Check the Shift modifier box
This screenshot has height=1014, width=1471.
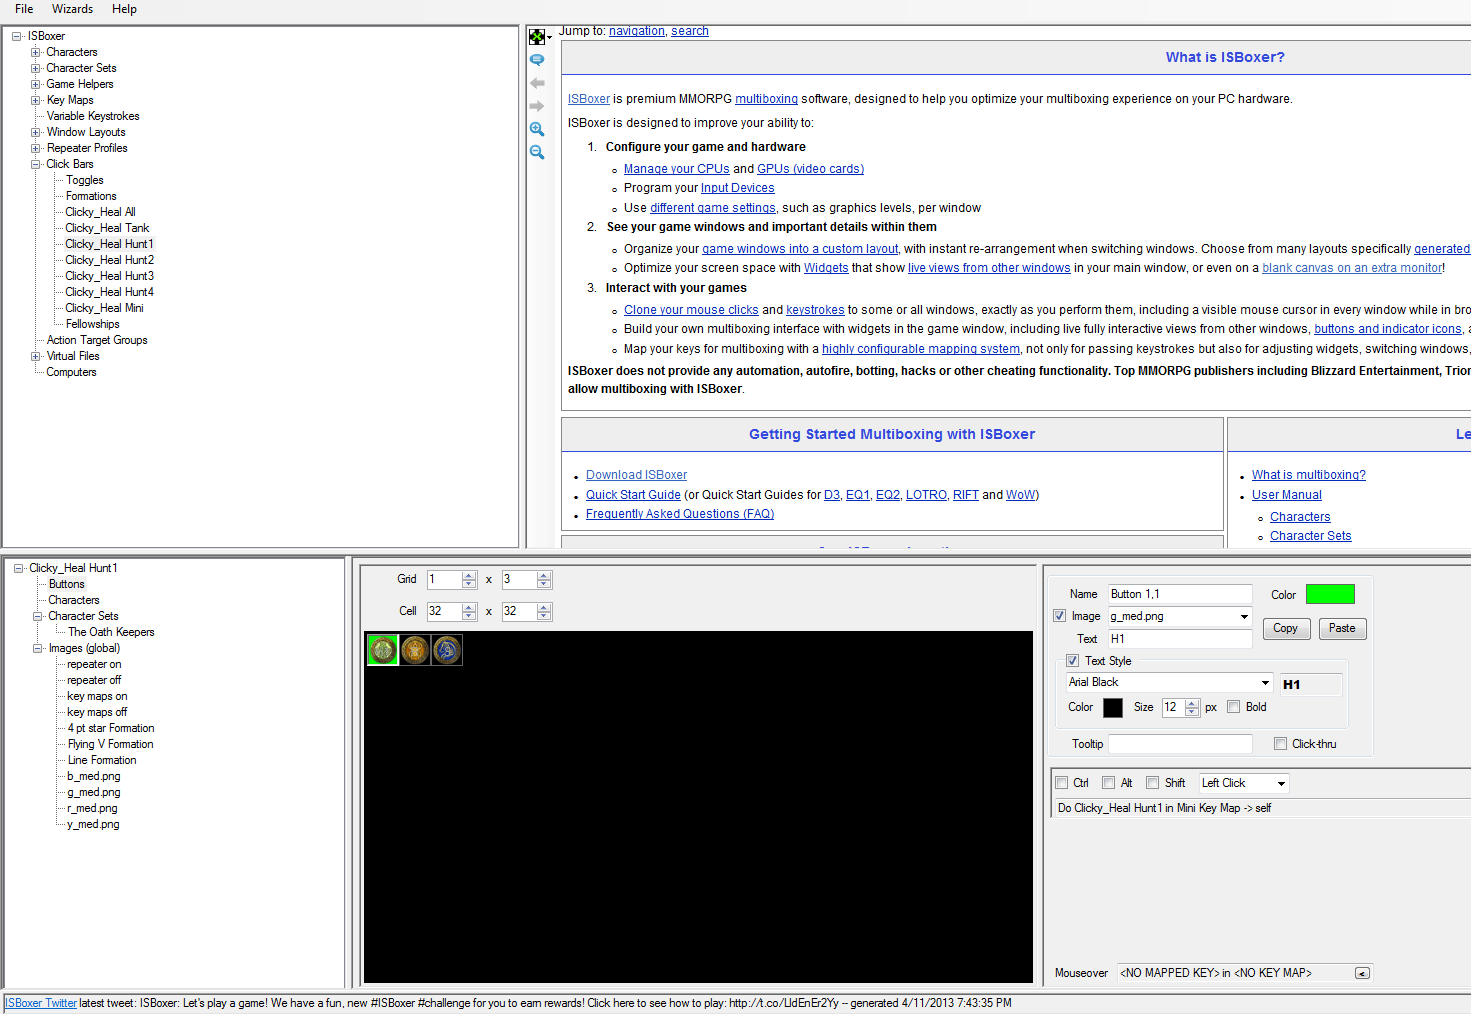(1153, 783)
